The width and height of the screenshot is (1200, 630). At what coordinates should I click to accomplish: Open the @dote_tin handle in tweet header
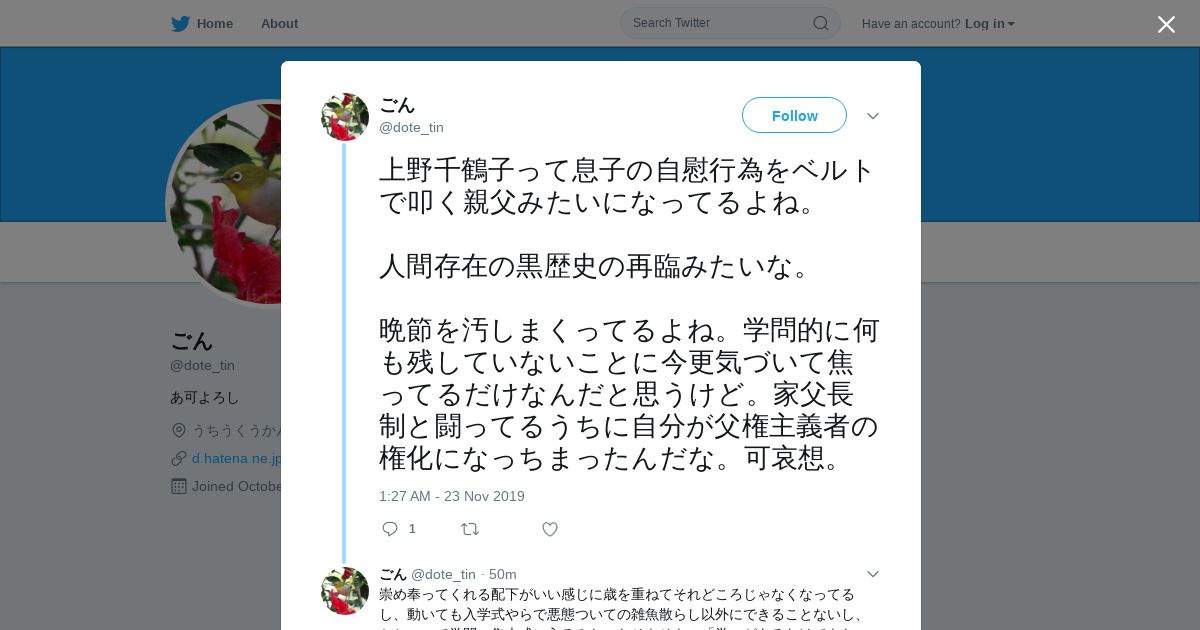point(411,127)
